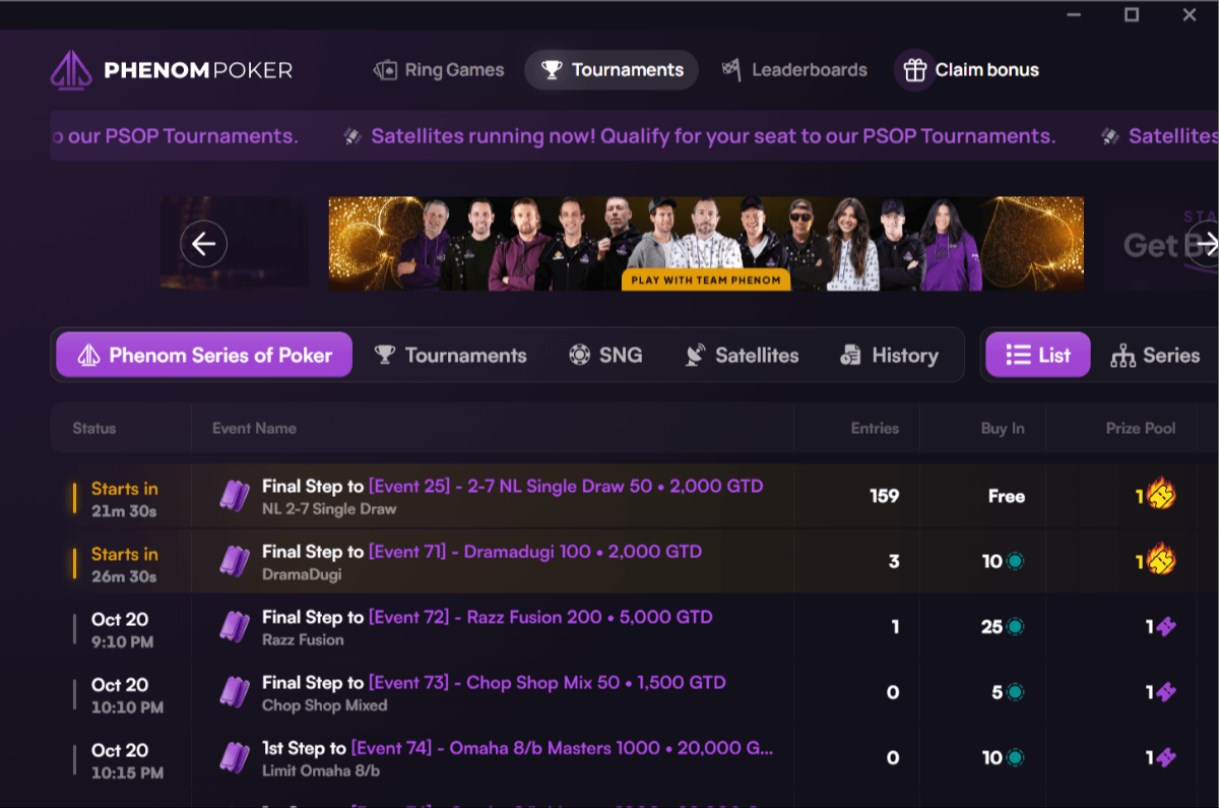Click the prize ticket icon for Razz Fusion row
The image size is (1219, 808).
click(x=1166, y=627)
